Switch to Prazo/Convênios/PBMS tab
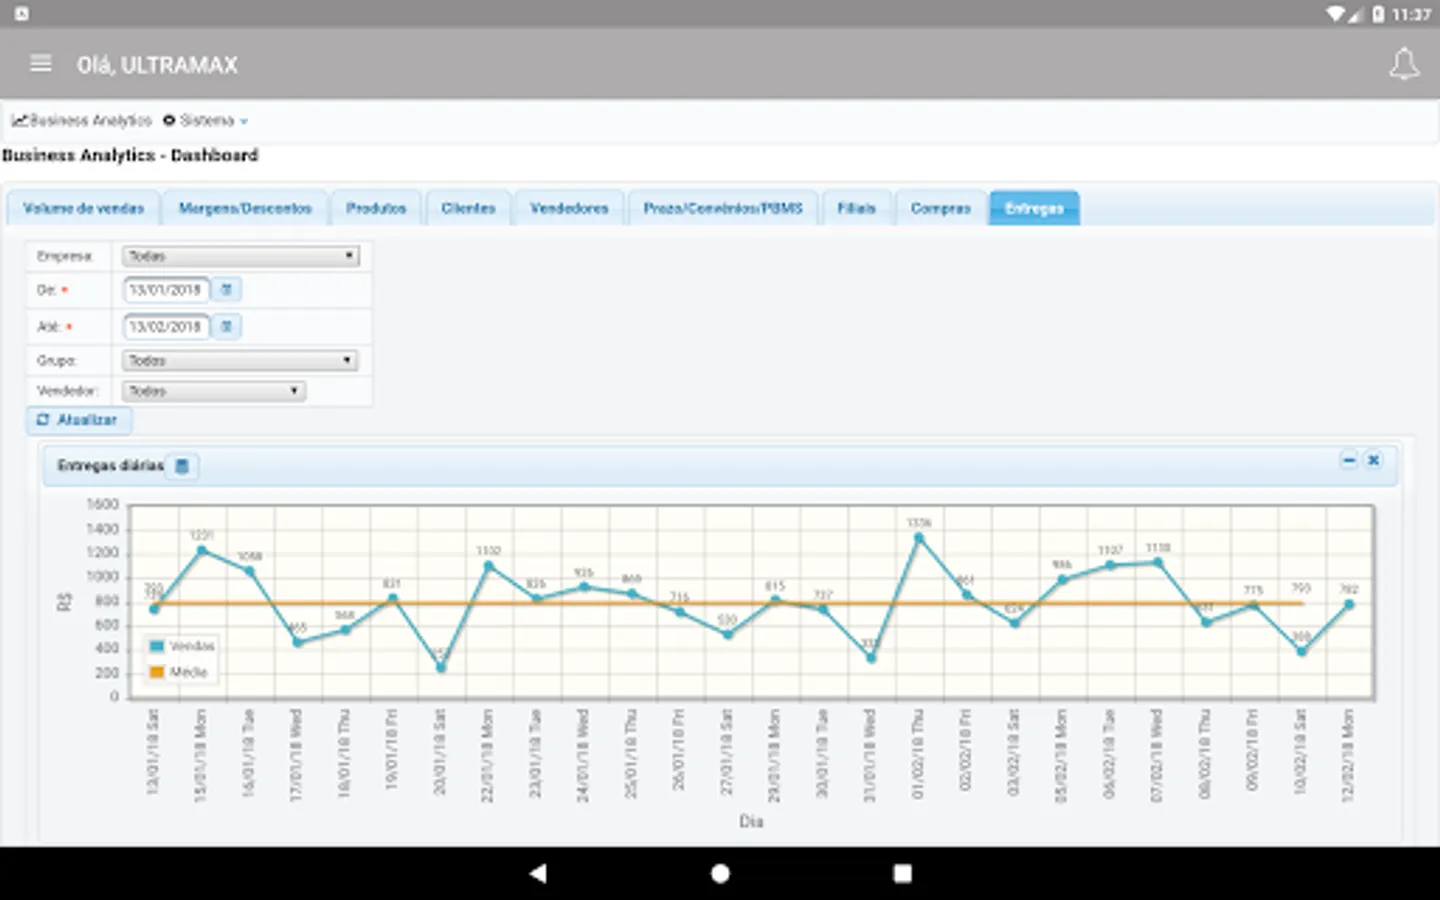The height and width of the screenshot is (900, 1440). 723,208
